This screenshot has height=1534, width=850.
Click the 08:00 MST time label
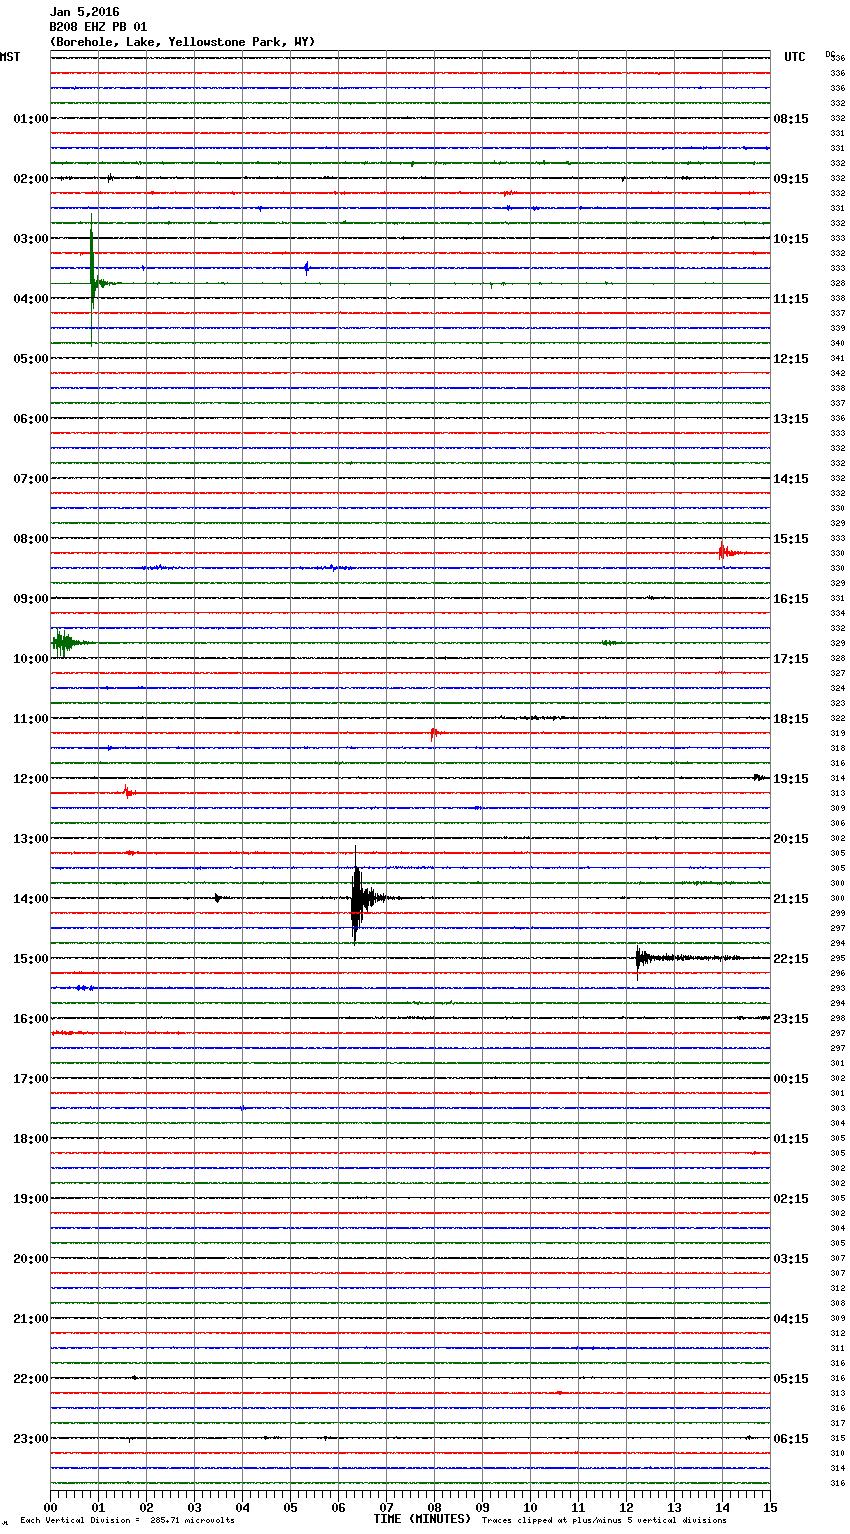pyautogui.click(x=31, y=539)
